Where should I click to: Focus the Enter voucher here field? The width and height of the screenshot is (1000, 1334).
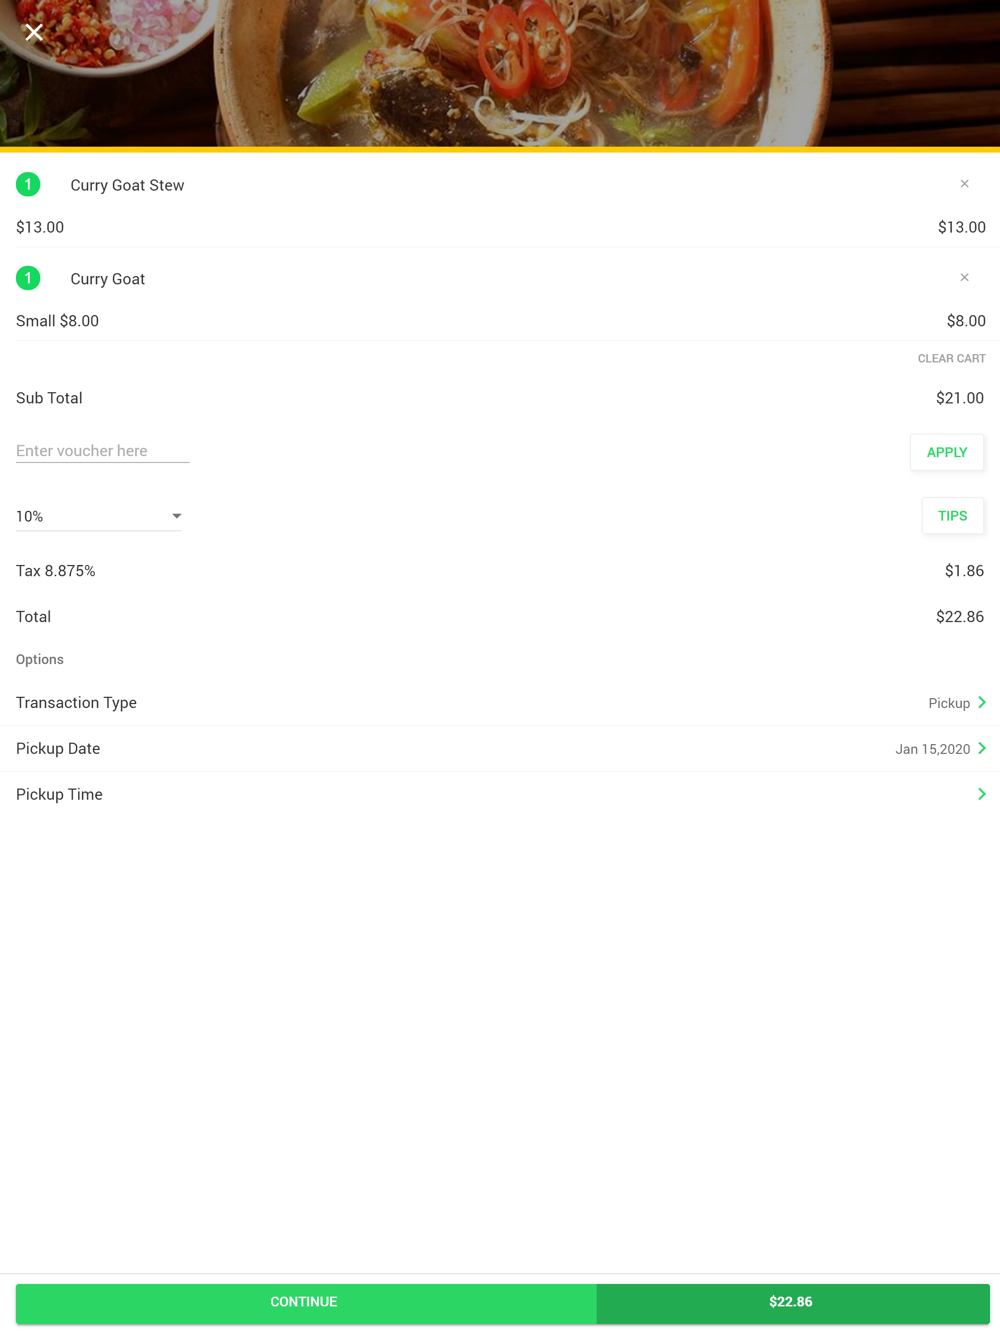102,451
